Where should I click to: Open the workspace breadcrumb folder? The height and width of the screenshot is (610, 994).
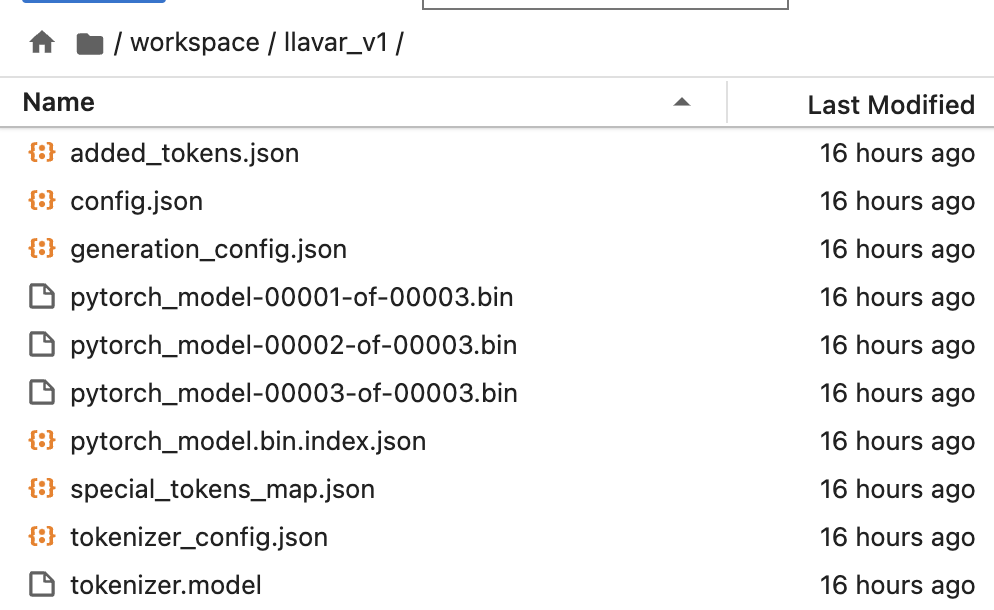pyautogui.click(x=194, y=43)
